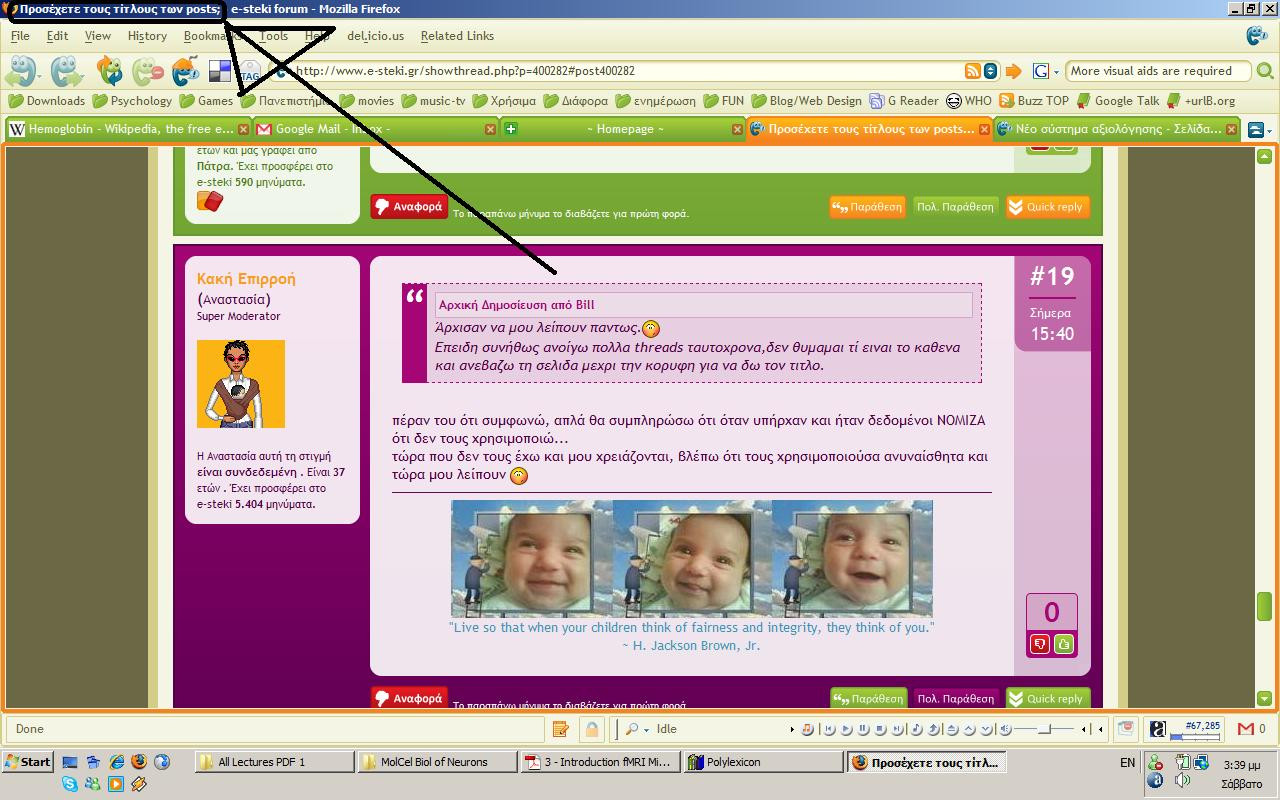Open the address bar history dropdown
Viewport: 1280px width, 800px height.
pos(990,71)
